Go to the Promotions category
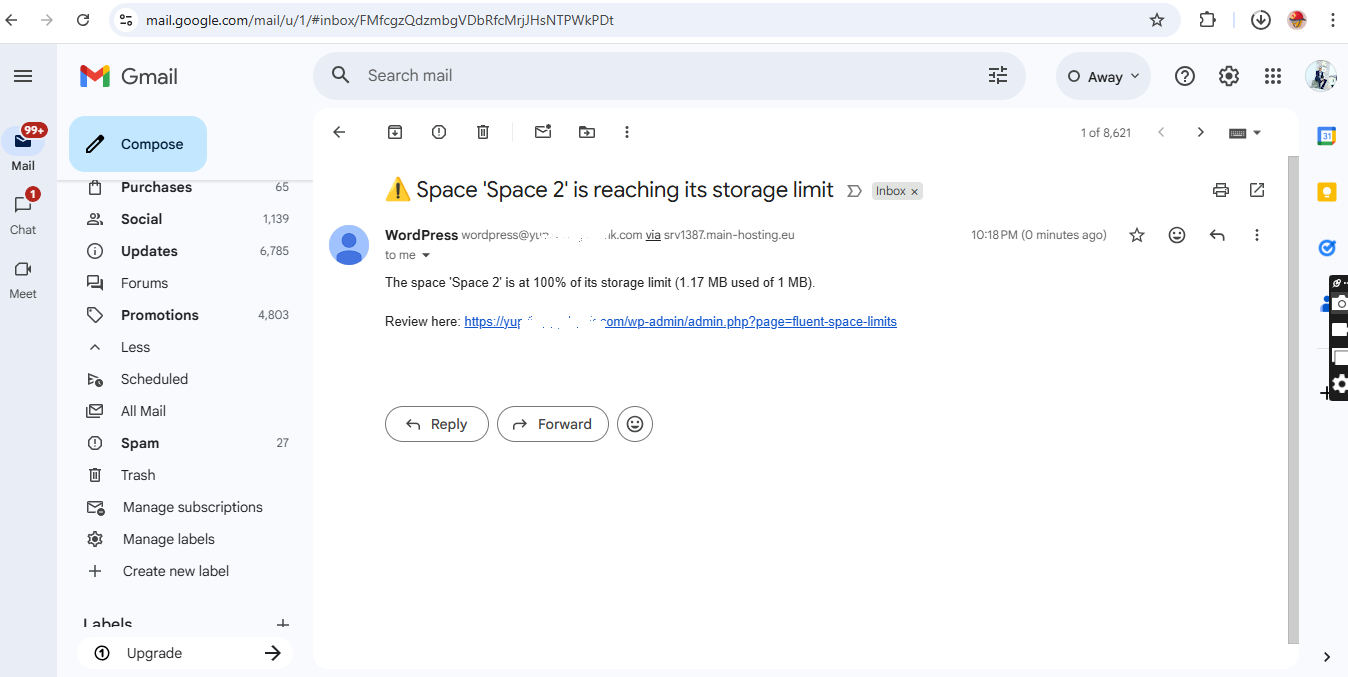The width and height of the screenshot is (1348, 677). [x=160, y=315]
